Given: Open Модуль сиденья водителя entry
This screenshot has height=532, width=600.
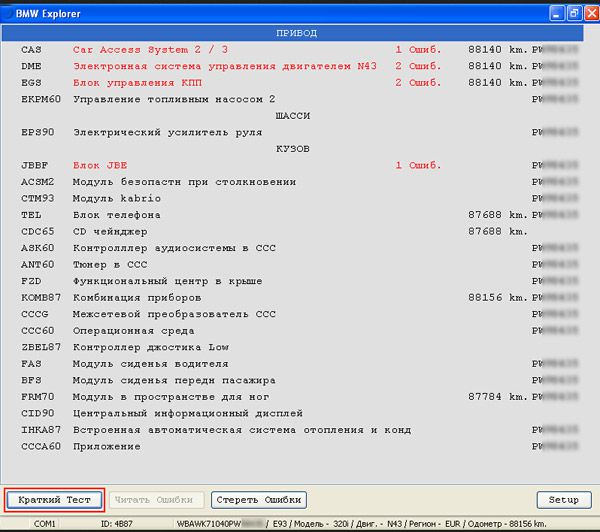Looking at the screenshot, I should click(151, 364).
